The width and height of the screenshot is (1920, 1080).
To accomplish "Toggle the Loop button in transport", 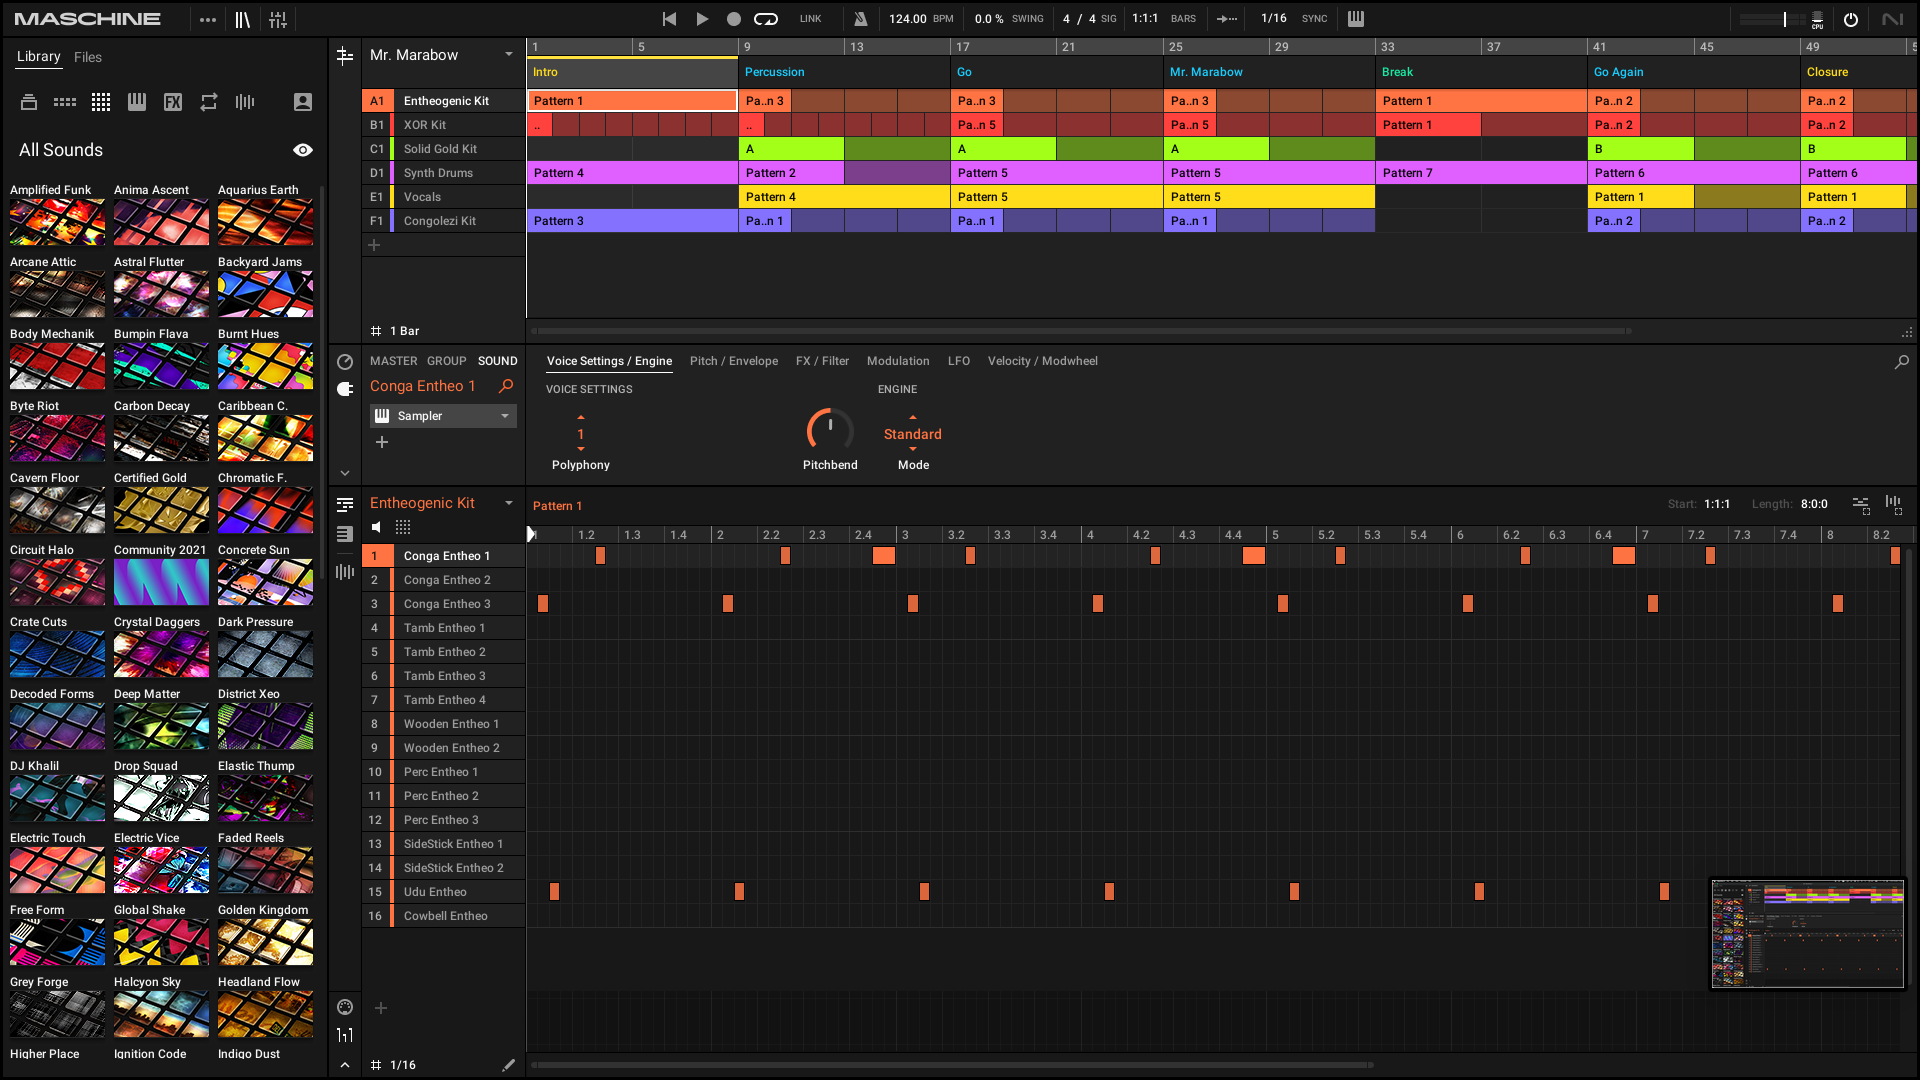I will [x=766, y=19].
